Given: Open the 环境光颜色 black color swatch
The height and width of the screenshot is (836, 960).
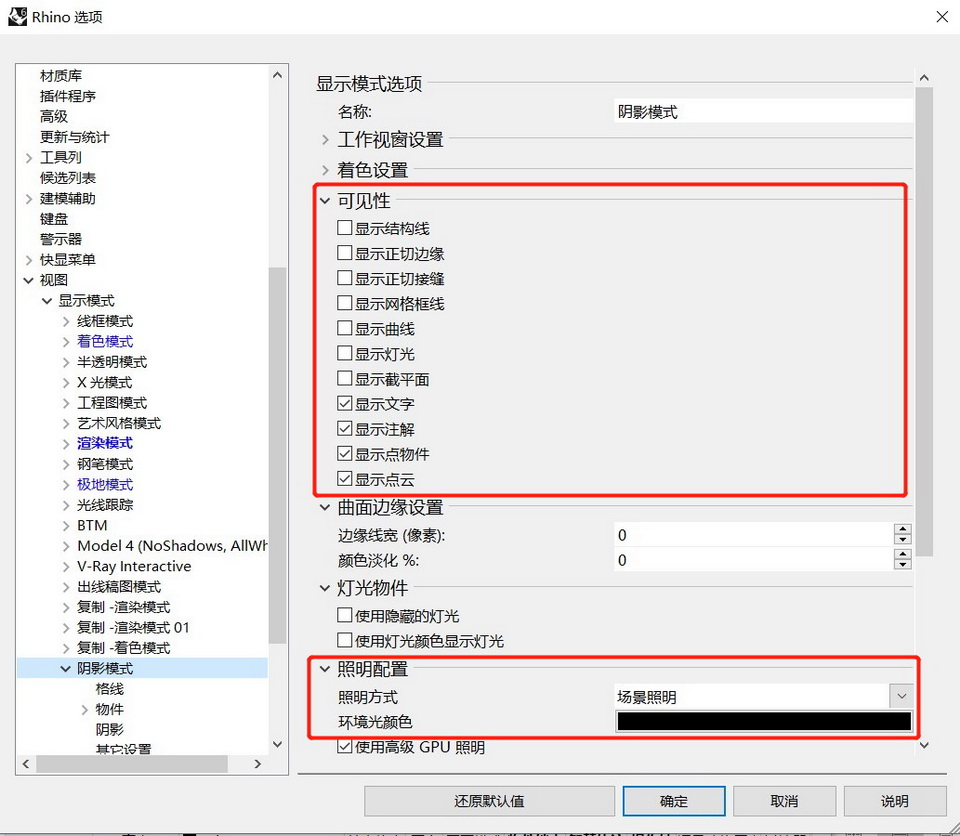Looking at the screenshot, I should pos(764,722).
